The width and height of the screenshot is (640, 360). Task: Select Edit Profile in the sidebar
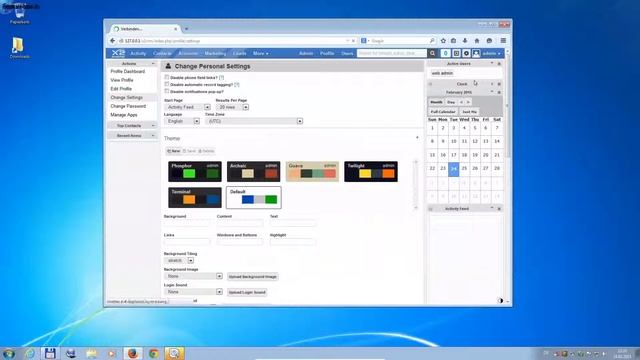[121, 89]
